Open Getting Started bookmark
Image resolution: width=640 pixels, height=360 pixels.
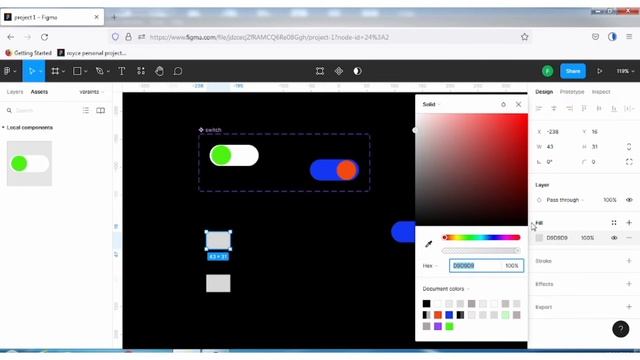28,53
